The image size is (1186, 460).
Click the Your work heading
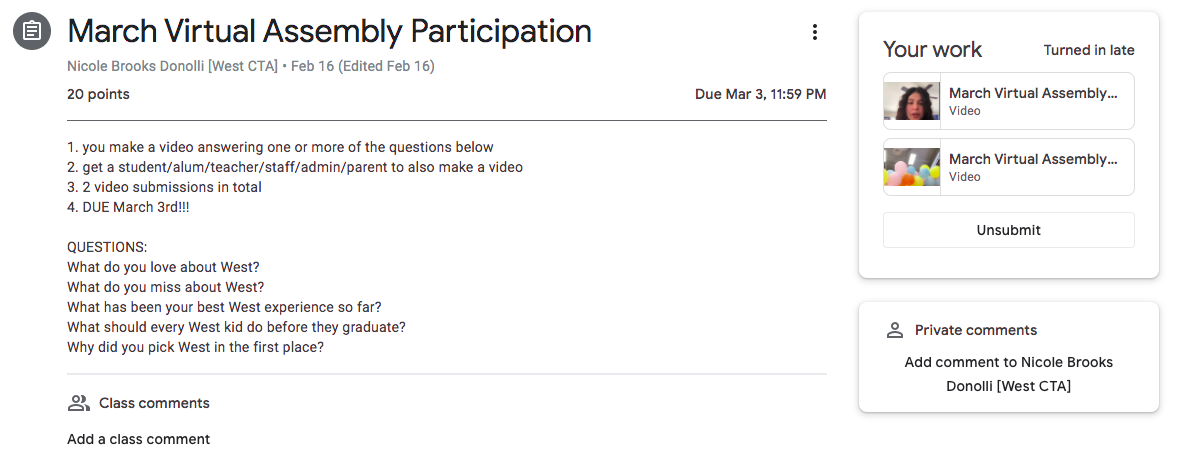pos(932,50)
